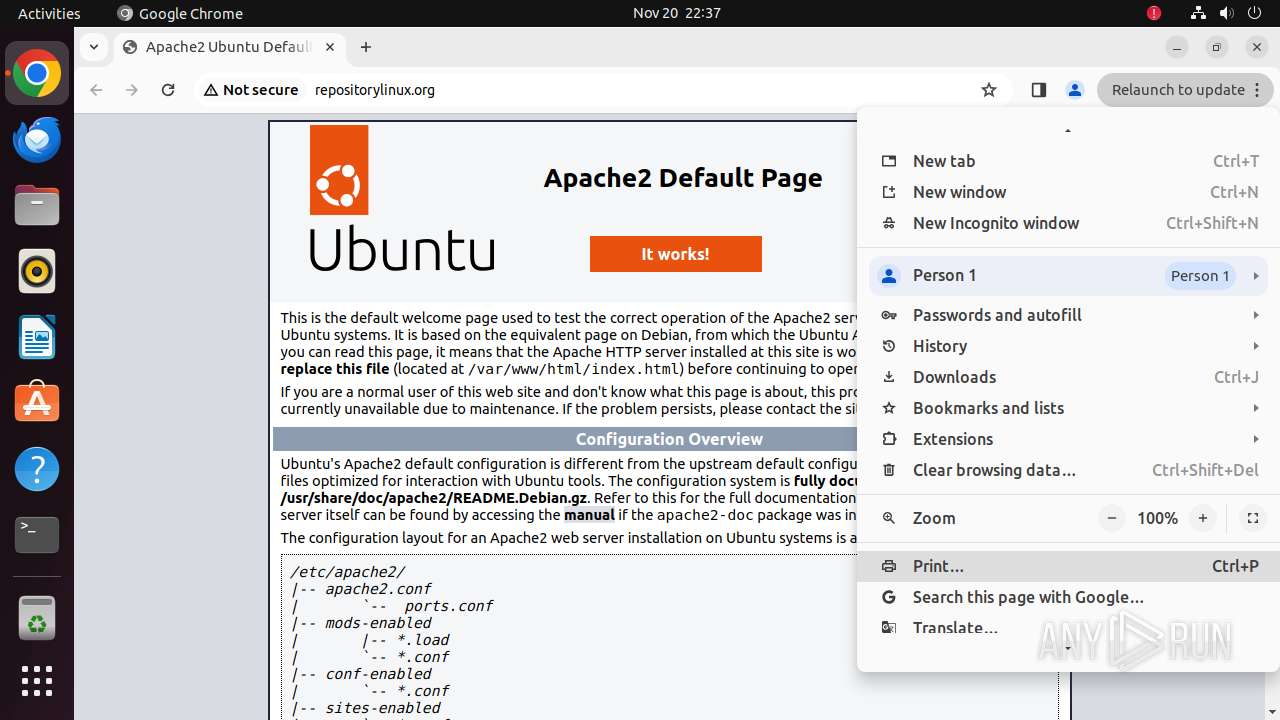Image resolution: width=1280 pixels, height=720 pixels.
Task: Click the browser forward arrow
Action: [x=132, y=90]
